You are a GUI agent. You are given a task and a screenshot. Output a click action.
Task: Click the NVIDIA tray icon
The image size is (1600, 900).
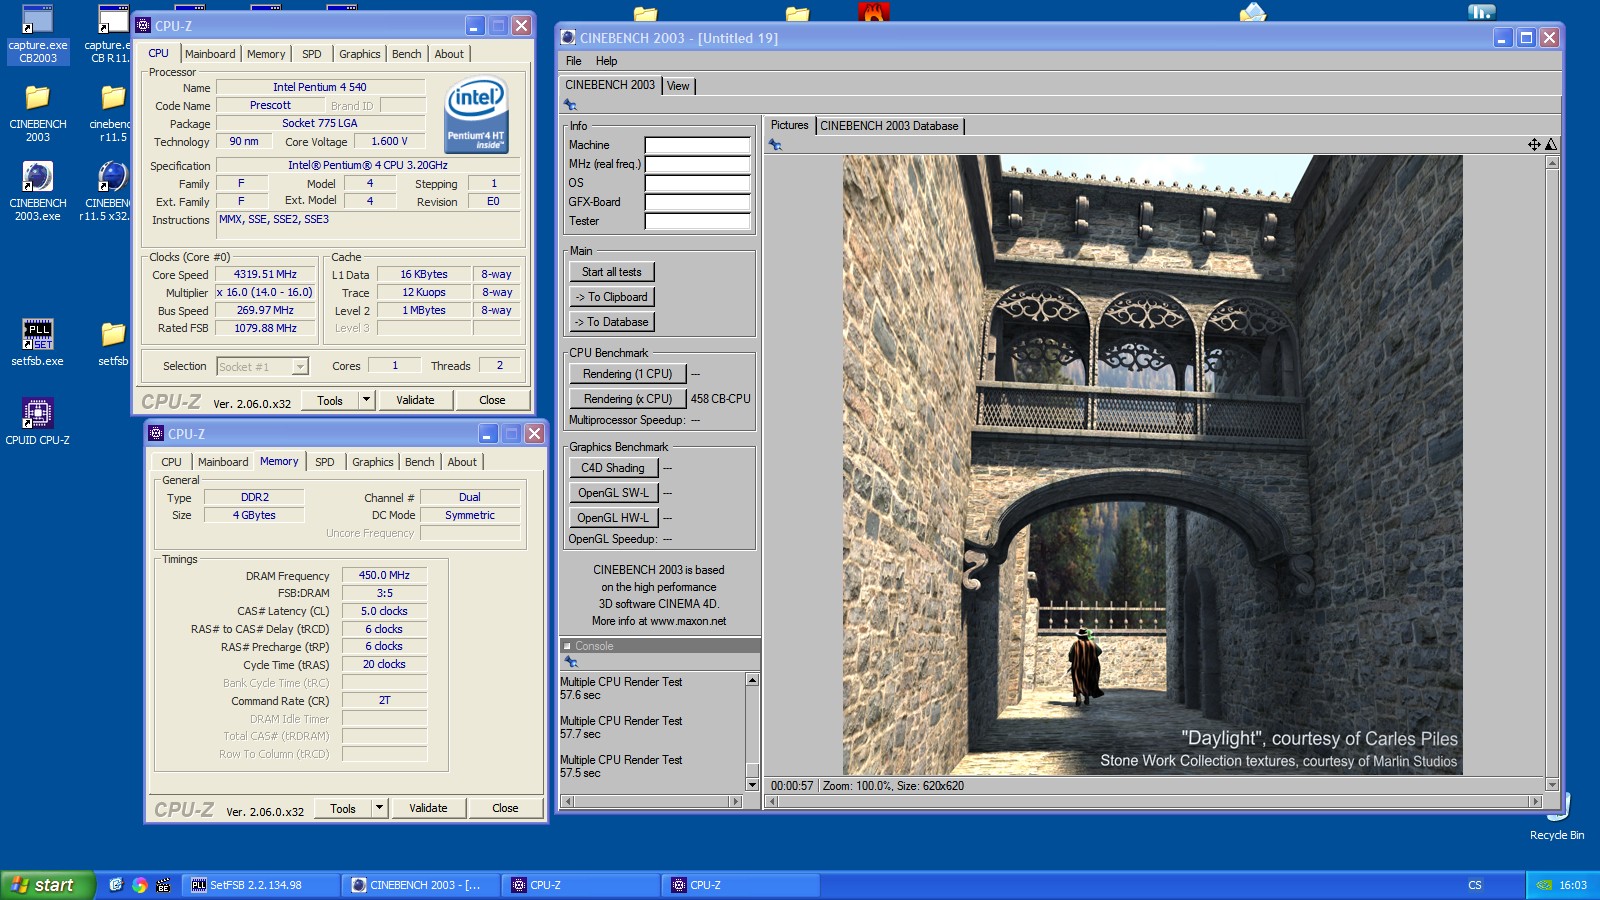[1544, 885]
